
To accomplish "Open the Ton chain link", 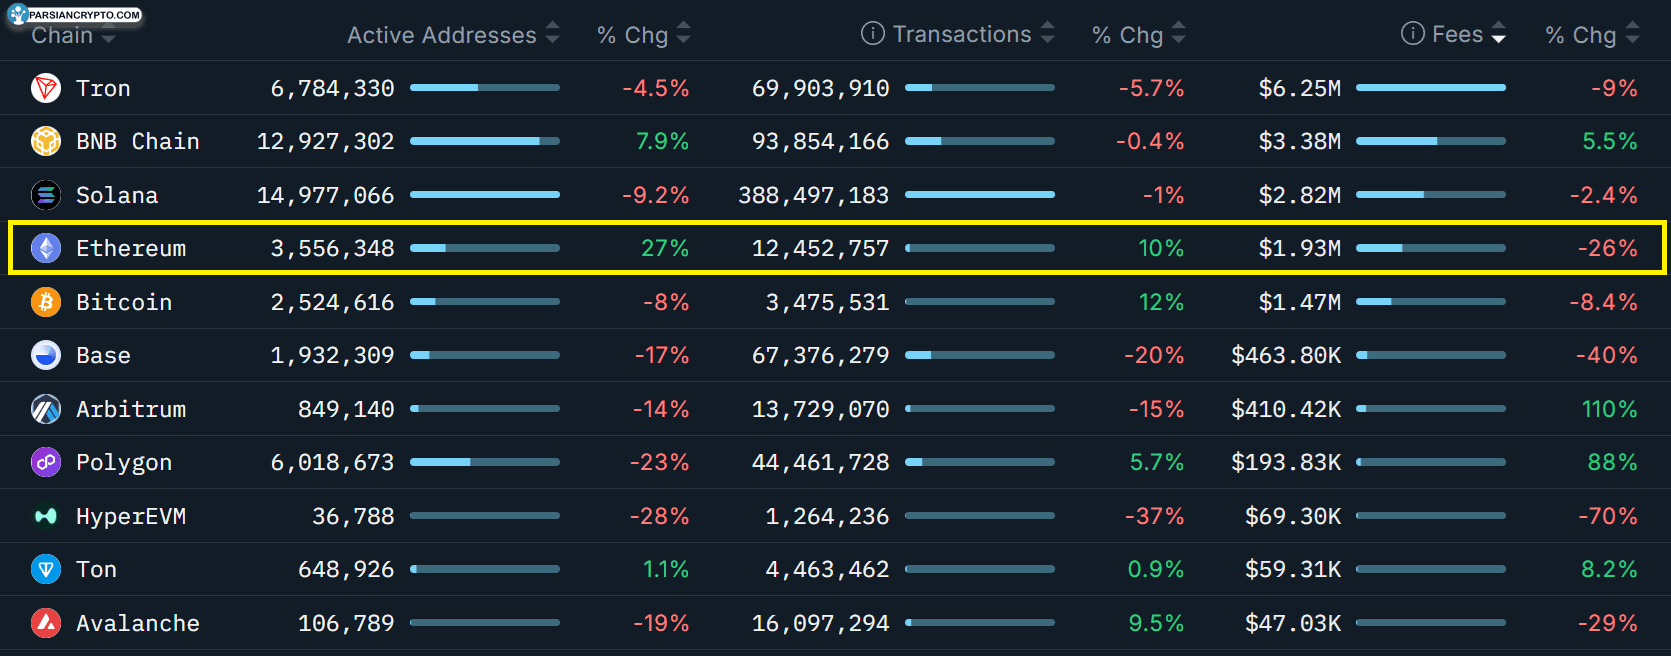I will coord(96,569).
